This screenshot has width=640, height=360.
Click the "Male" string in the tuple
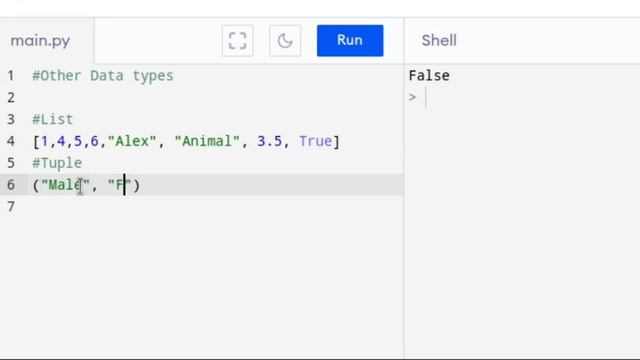(65, 185)
